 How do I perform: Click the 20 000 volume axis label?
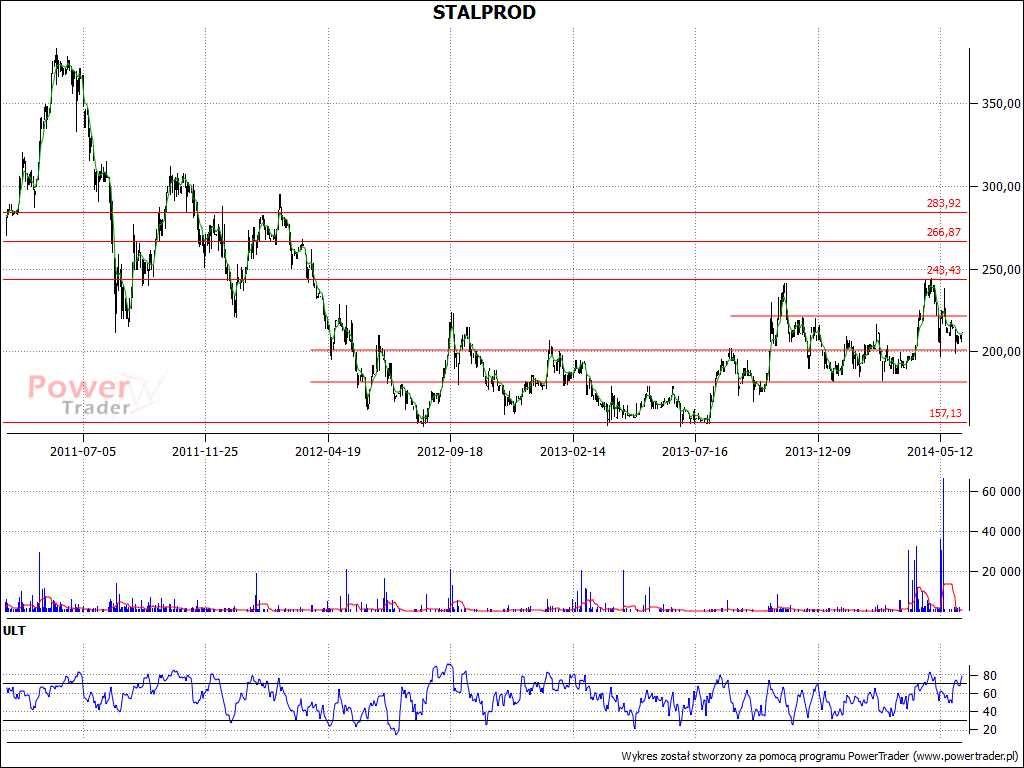point(1001,572)
